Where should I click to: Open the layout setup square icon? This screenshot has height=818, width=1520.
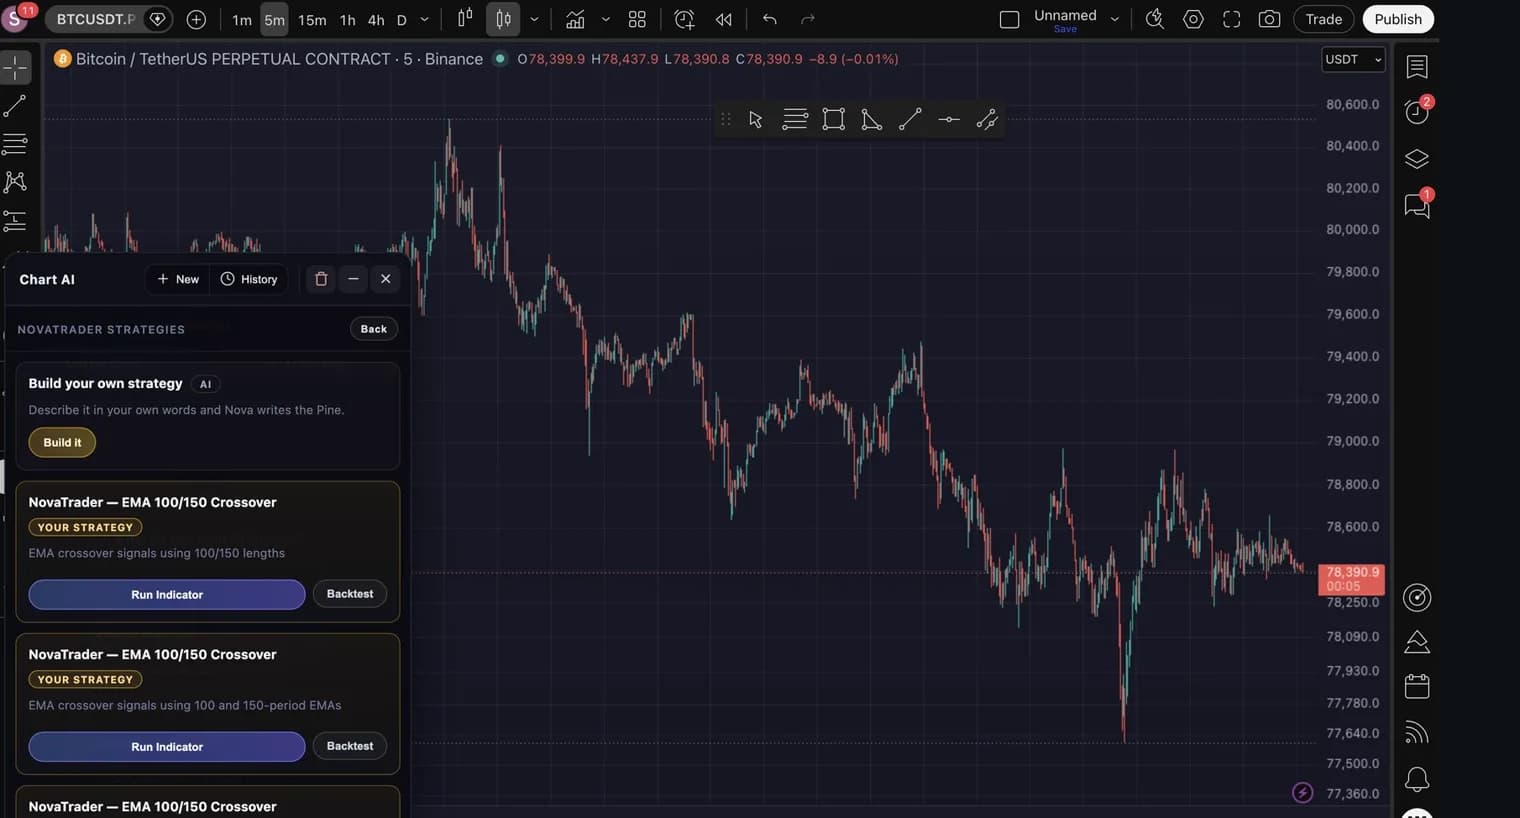click(x=1009, y=19)
